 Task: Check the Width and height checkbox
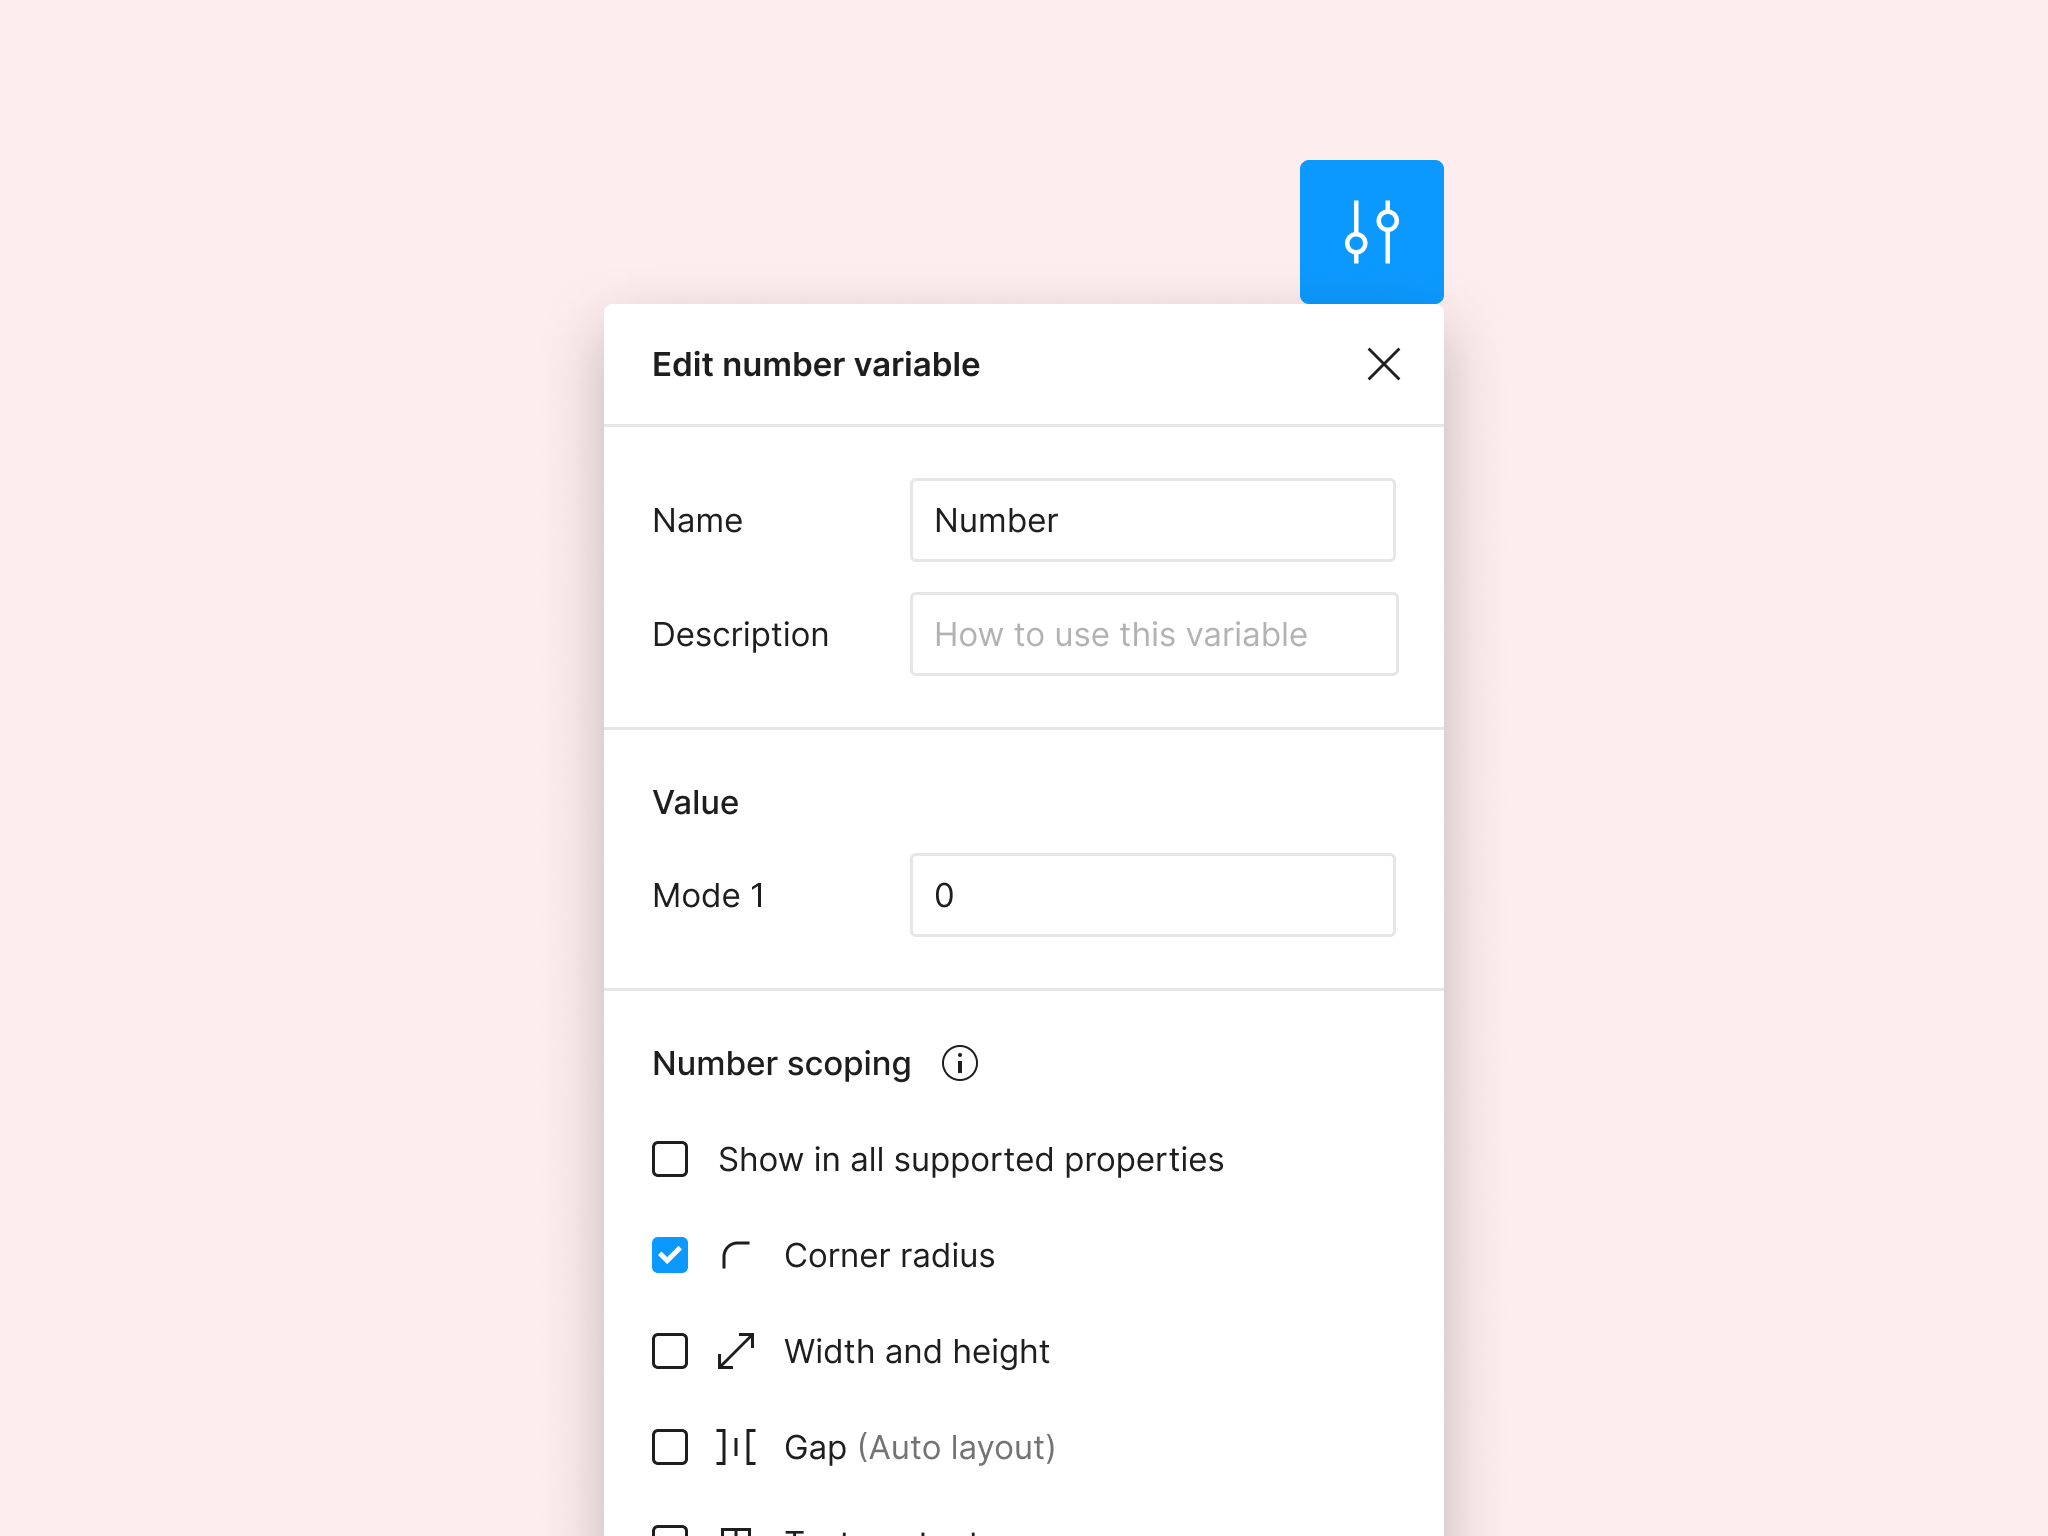coord(670,1351)
